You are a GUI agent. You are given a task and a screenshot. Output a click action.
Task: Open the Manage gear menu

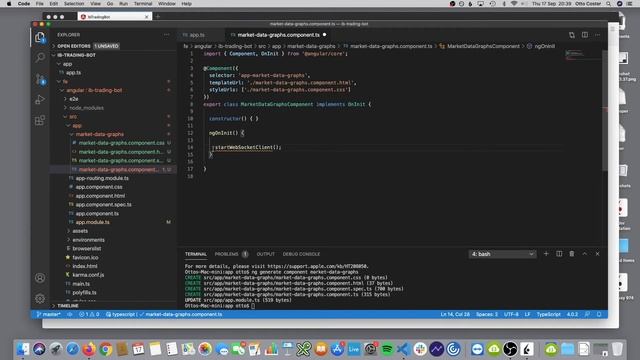click(40, 298)
